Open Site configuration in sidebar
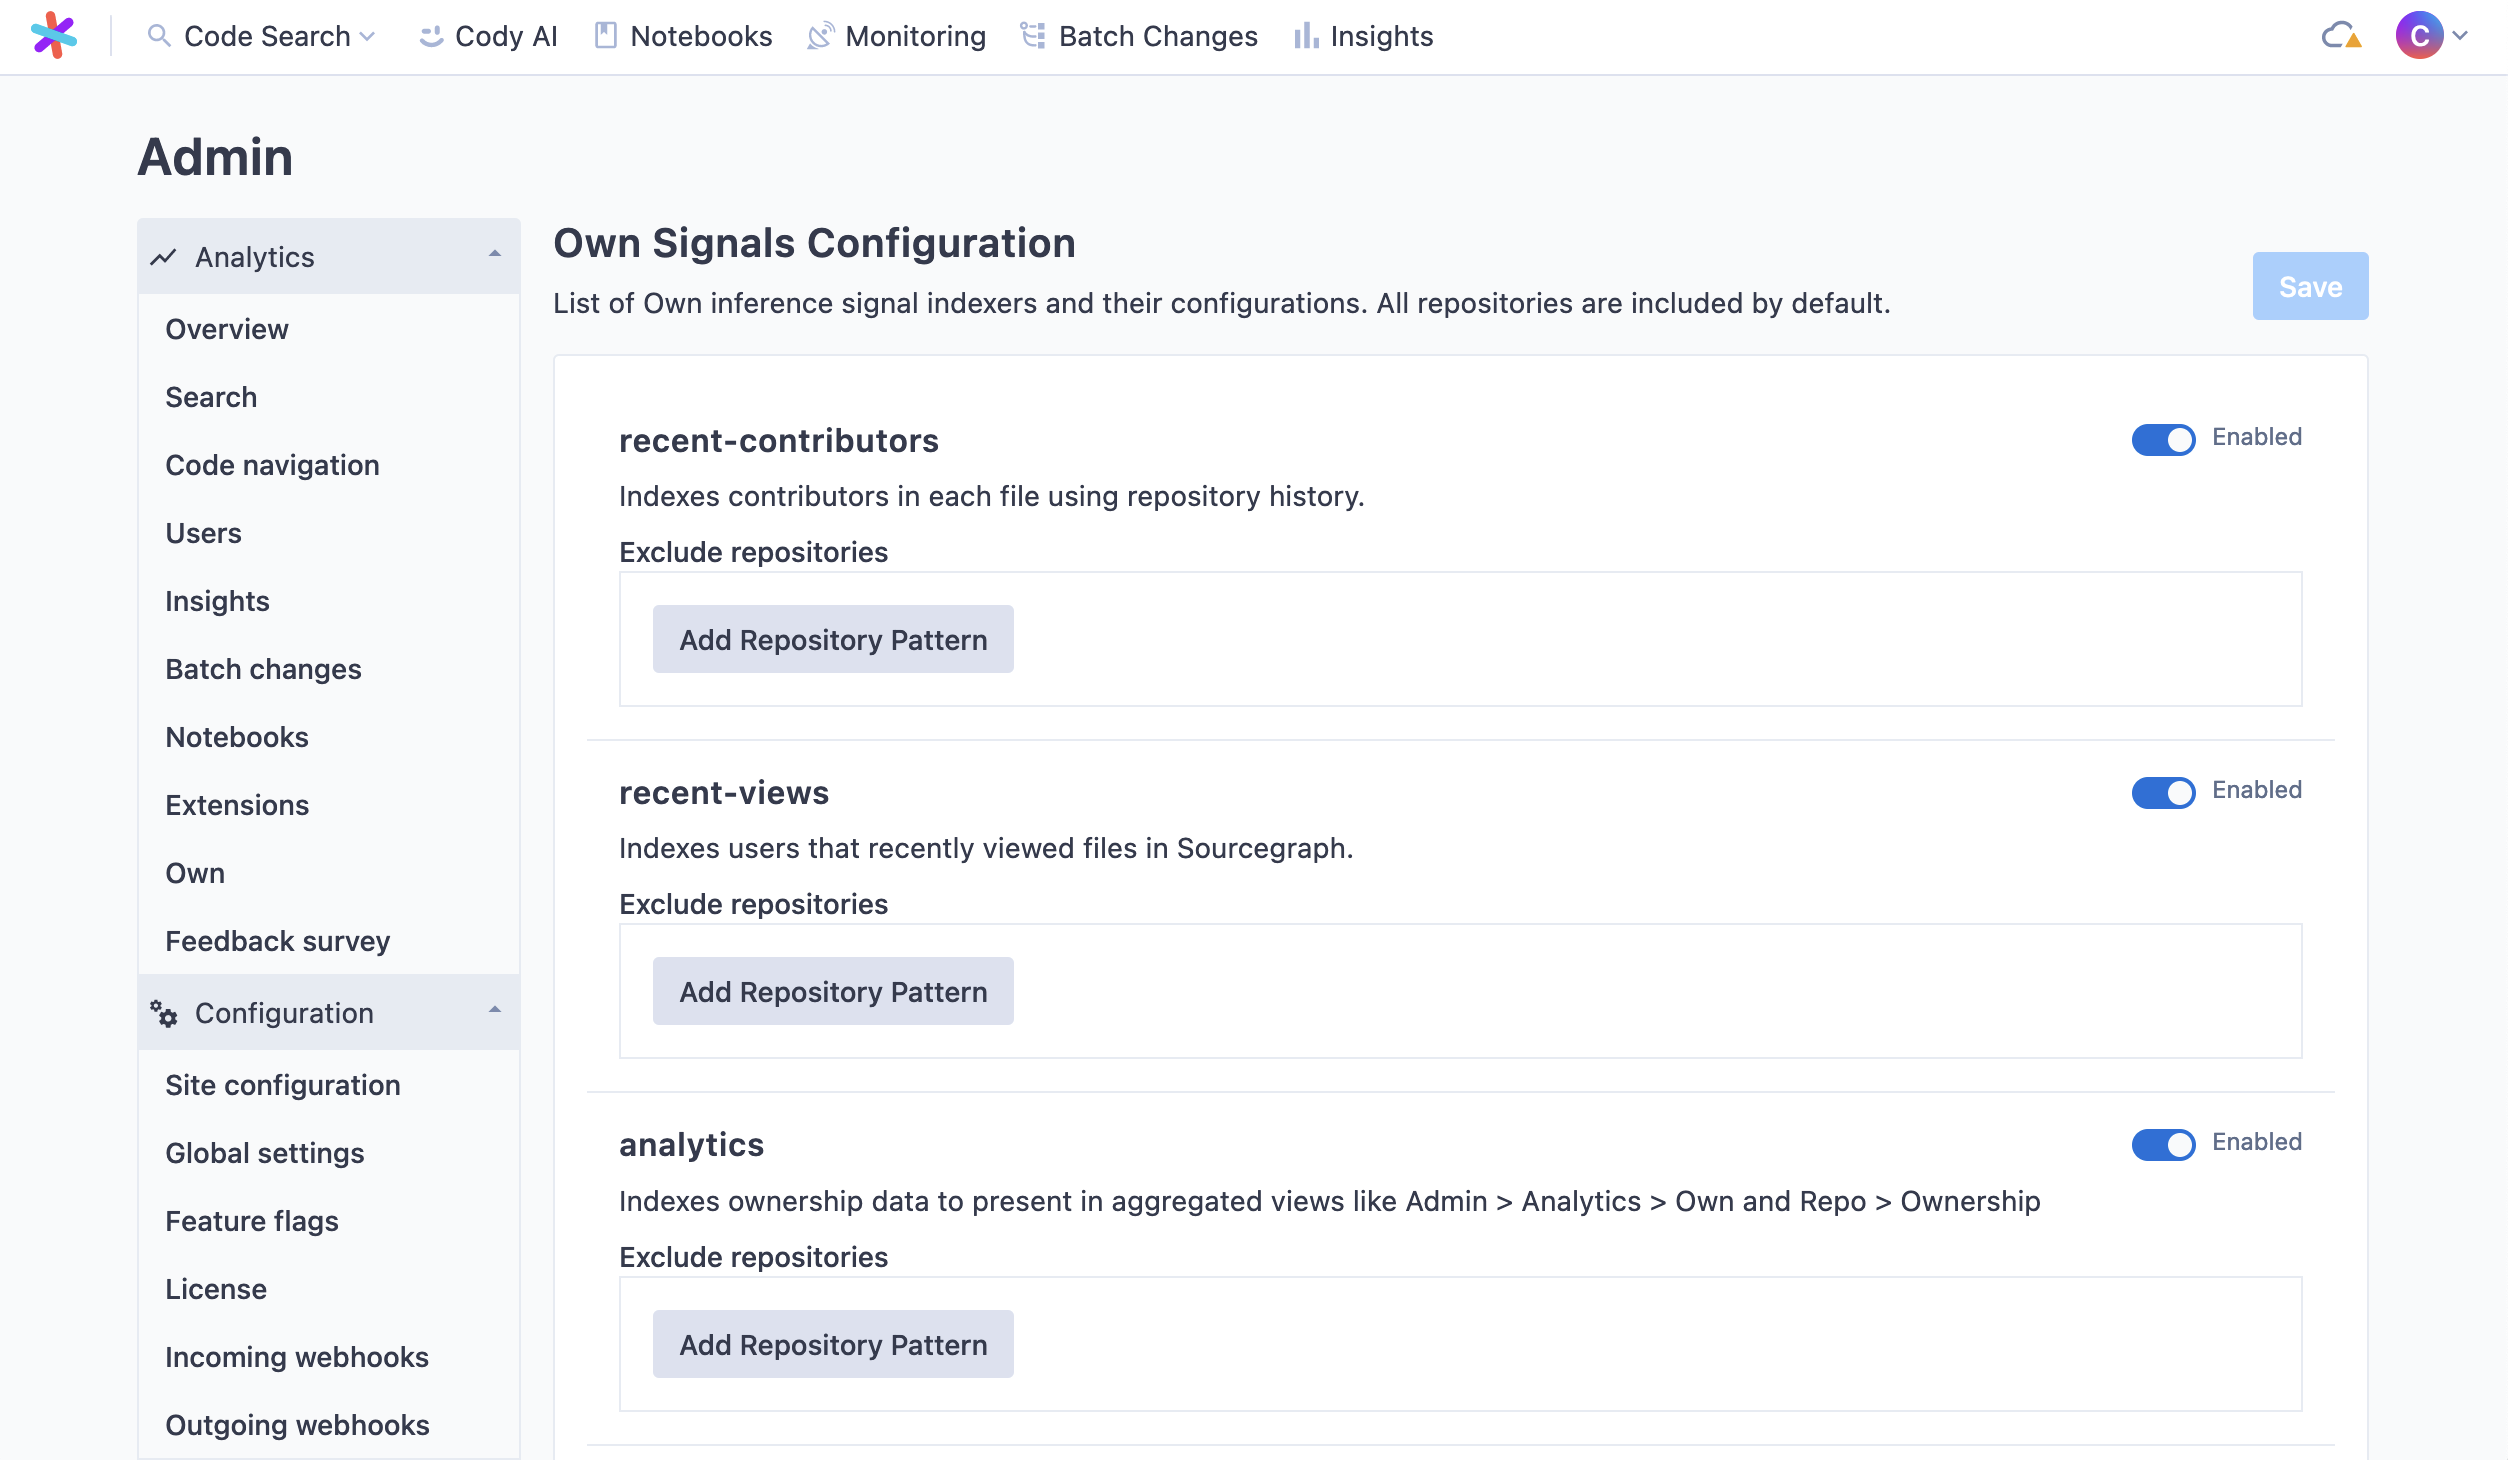The image size is (2508, 1460). [328, 1085]
